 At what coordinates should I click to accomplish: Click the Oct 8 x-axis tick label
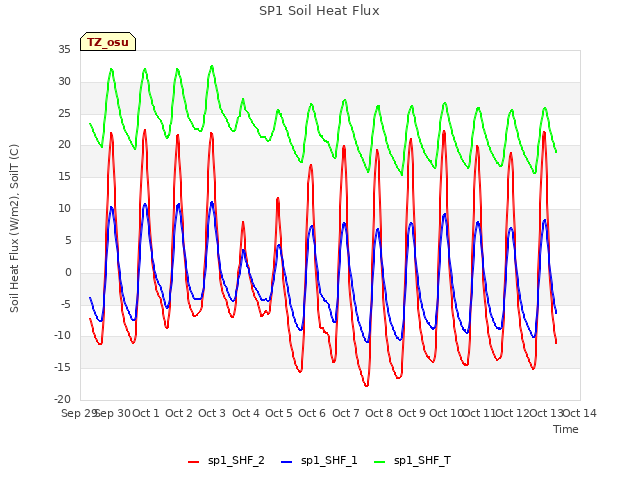point(379,413)
